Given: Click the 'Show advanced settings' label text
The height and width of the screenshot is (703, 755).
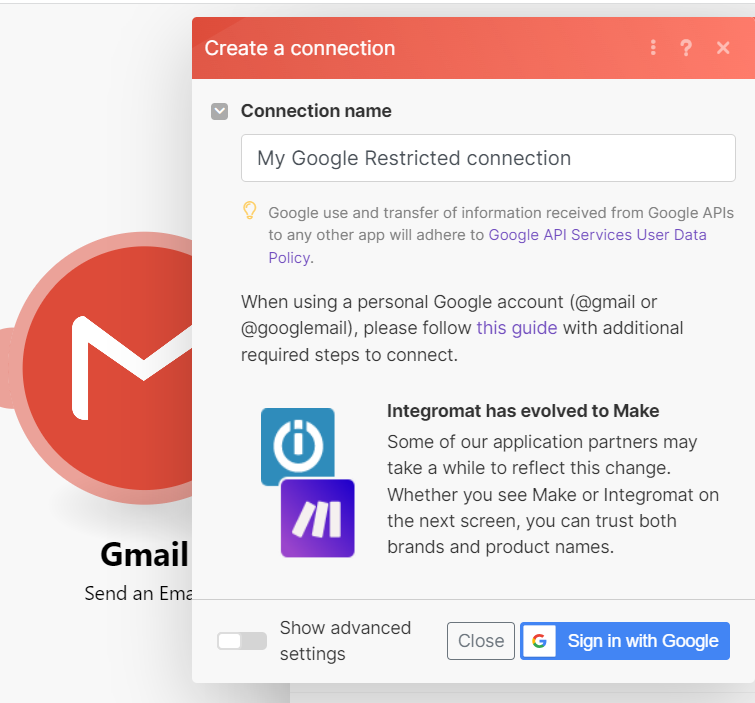Looking at the screenshot, I should coord(345,641).
